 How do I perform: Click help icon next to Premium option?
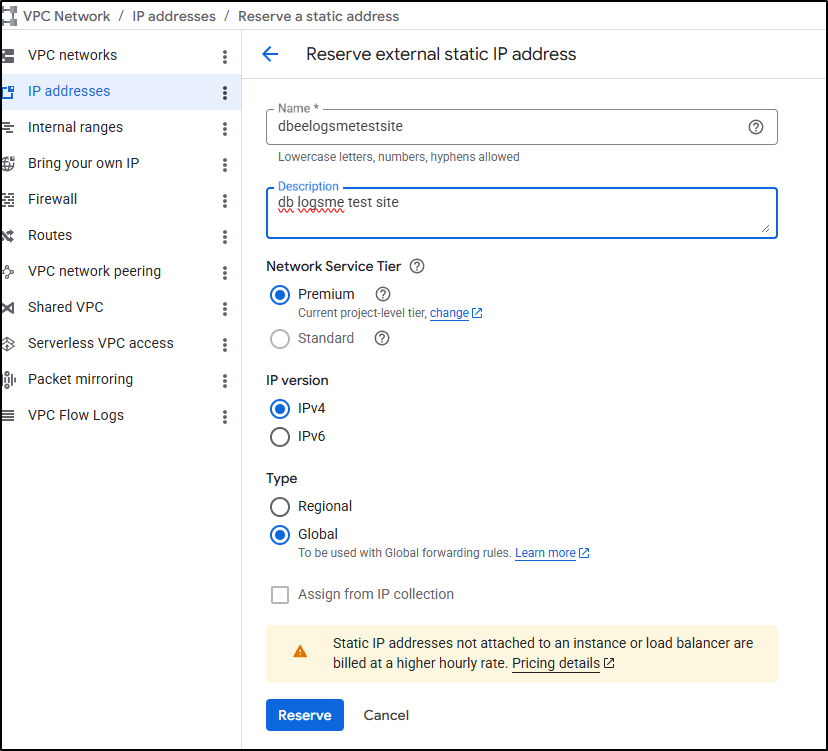point(382,294)
